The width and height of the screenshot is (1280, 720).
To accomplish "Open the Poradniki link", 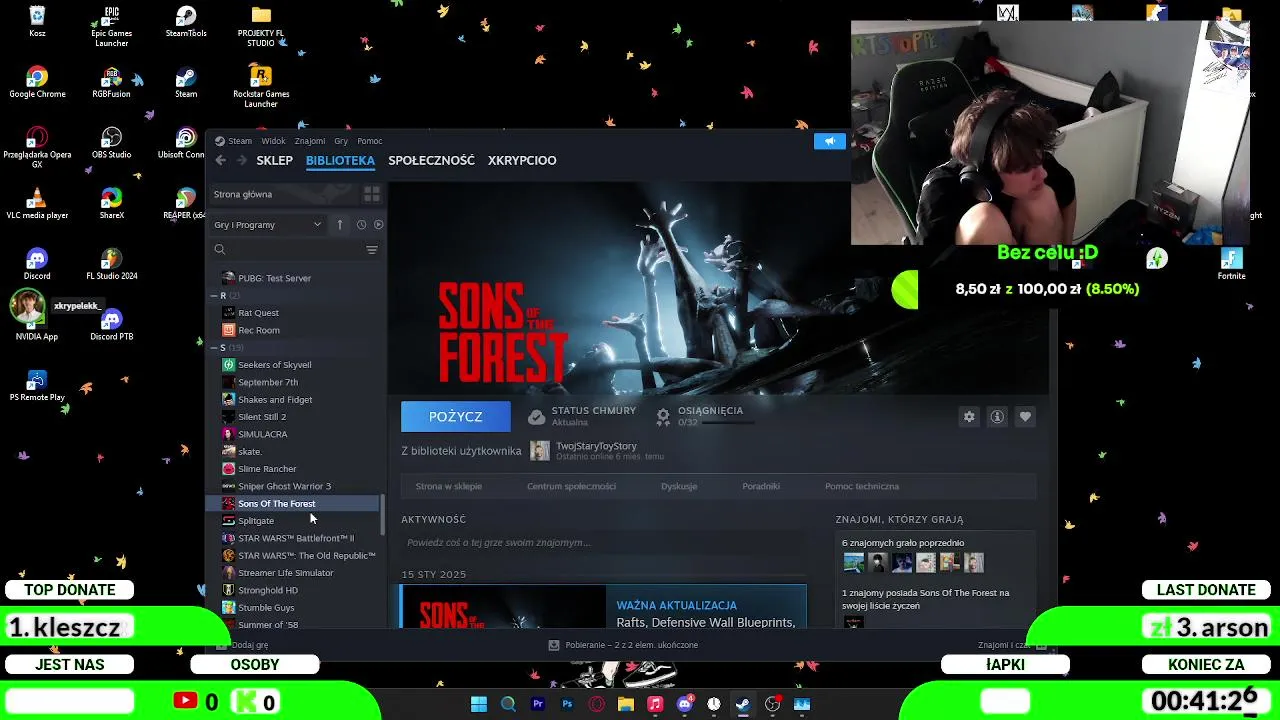I will (x=761, y=486).
